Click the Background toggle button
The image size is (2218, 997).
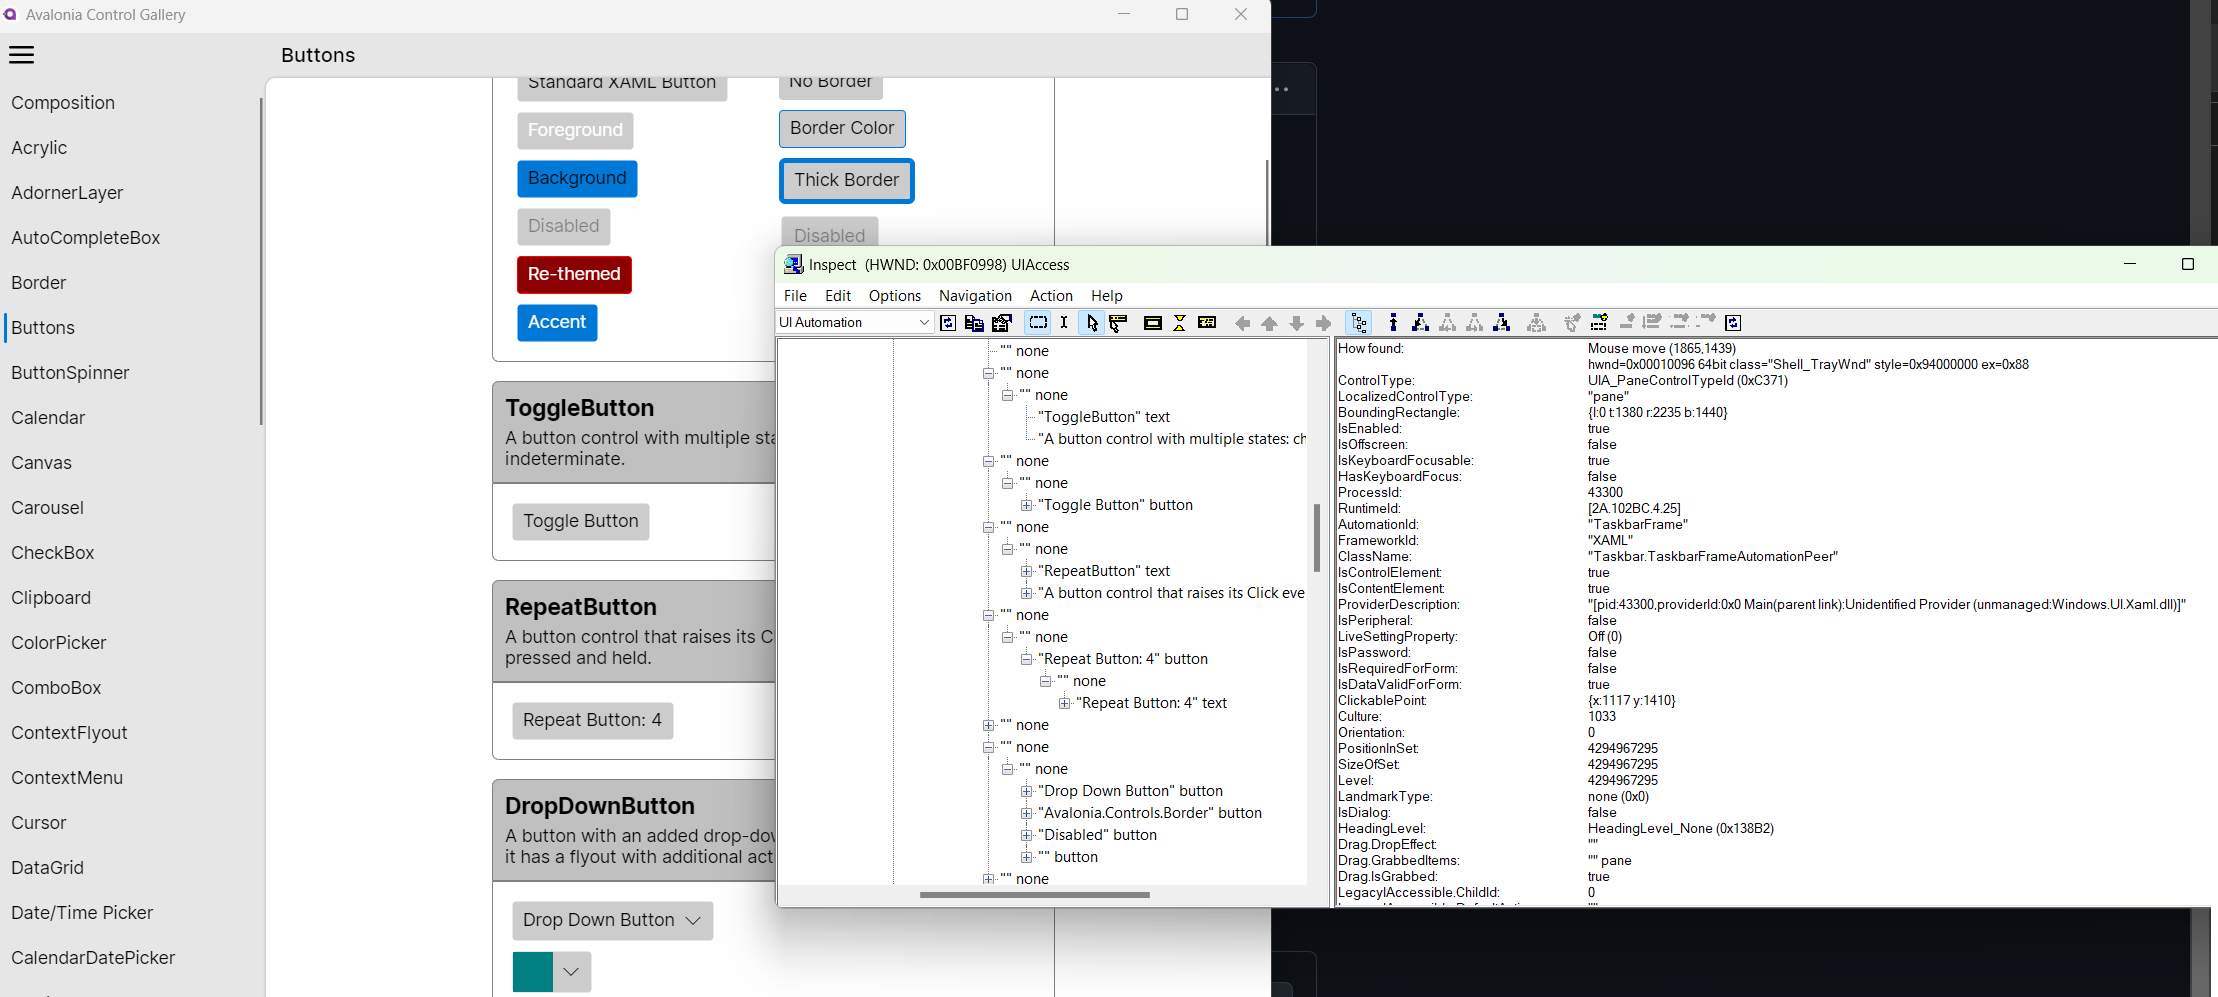577,178
